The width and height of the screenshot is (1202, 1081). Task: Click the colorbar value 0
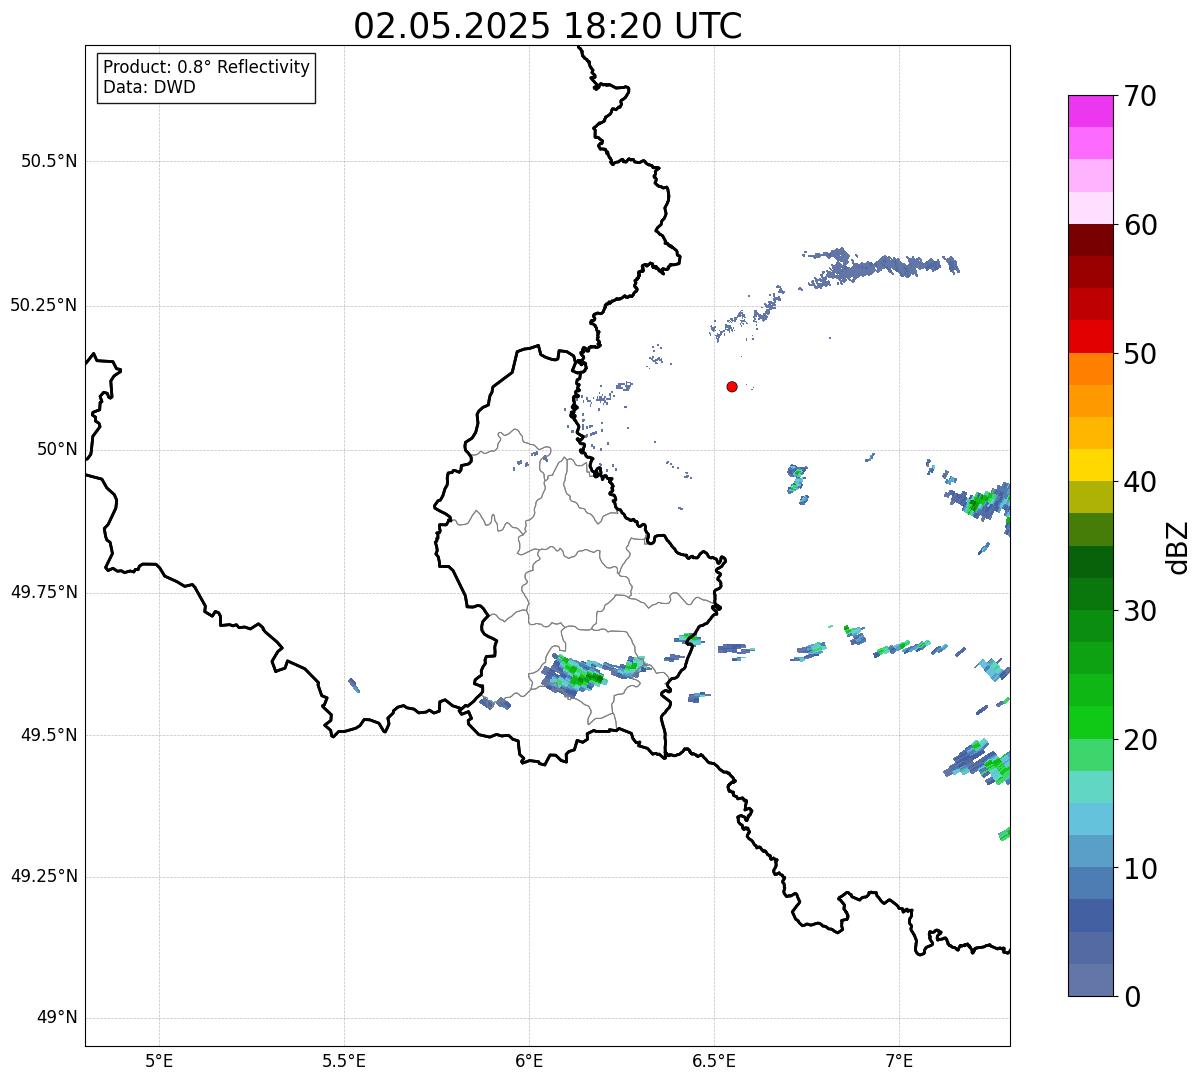pyautogui.click(x=1132, y=997)
